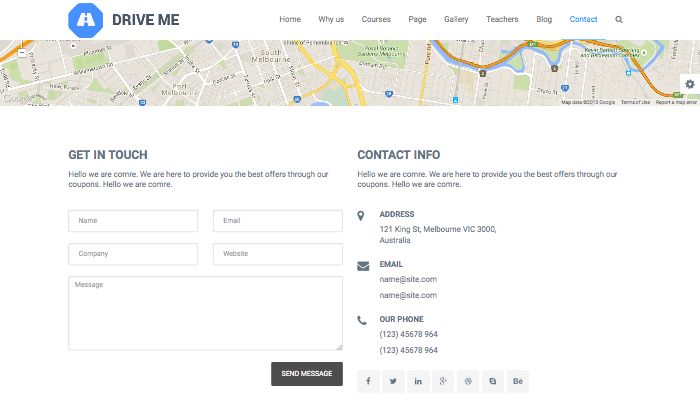Click into the Message text area
Screen dimensions: 700x394
pyautogui.click(x=205, y=313)
